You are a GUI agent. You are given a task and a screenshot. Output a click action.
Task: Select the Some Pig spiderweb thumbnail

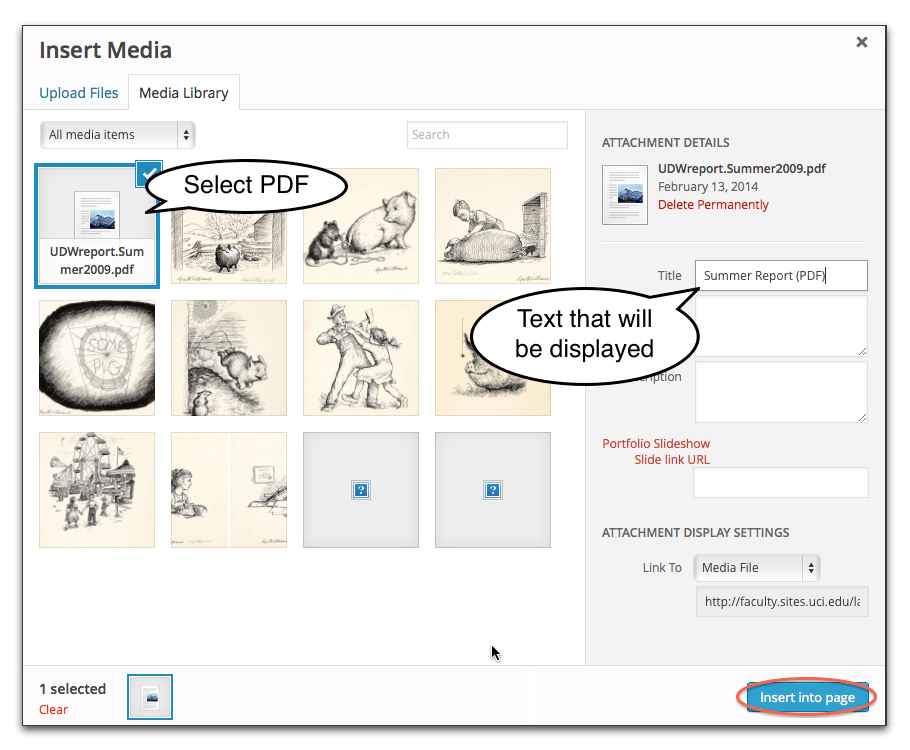click(97, 358)
